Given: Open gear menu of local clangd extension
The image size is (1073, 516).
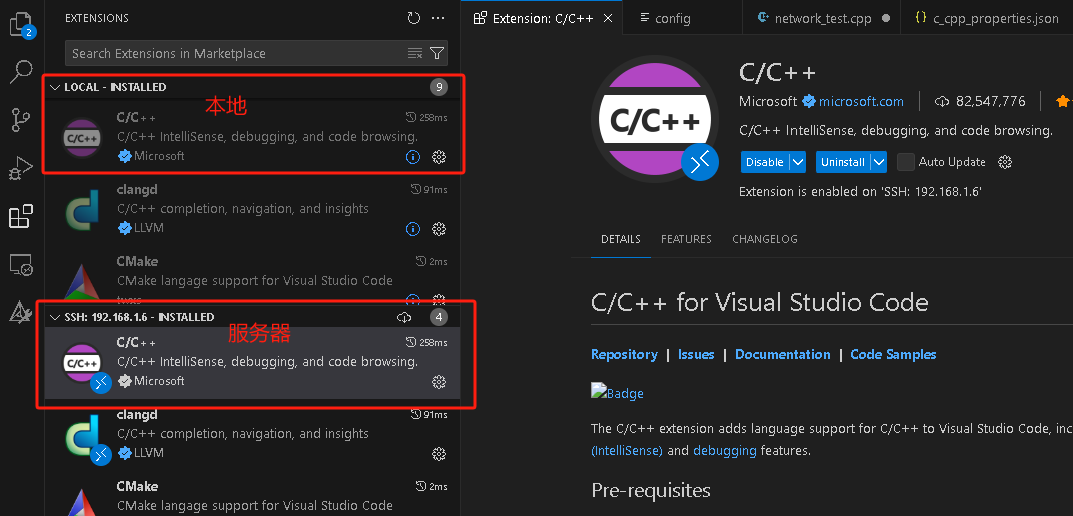Looking at the screenshot, I should 439,229.
